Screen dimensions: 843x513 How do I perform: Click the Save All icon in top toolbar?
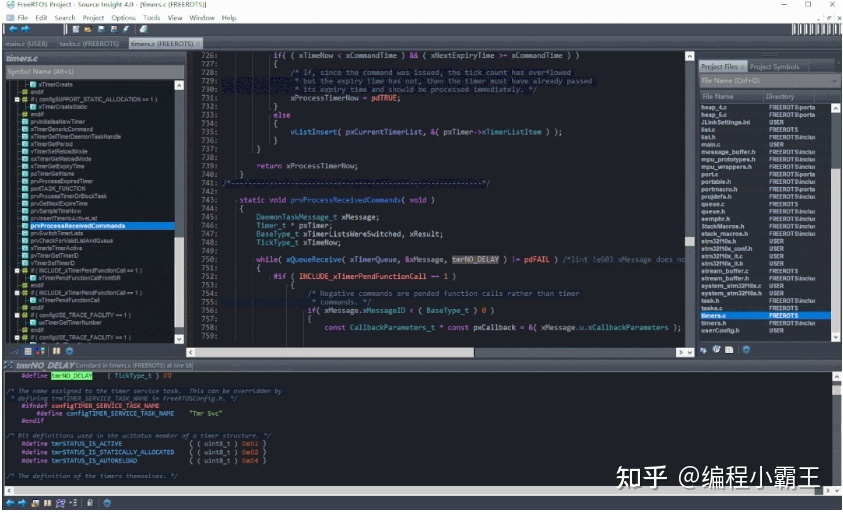tap(114, 29)
